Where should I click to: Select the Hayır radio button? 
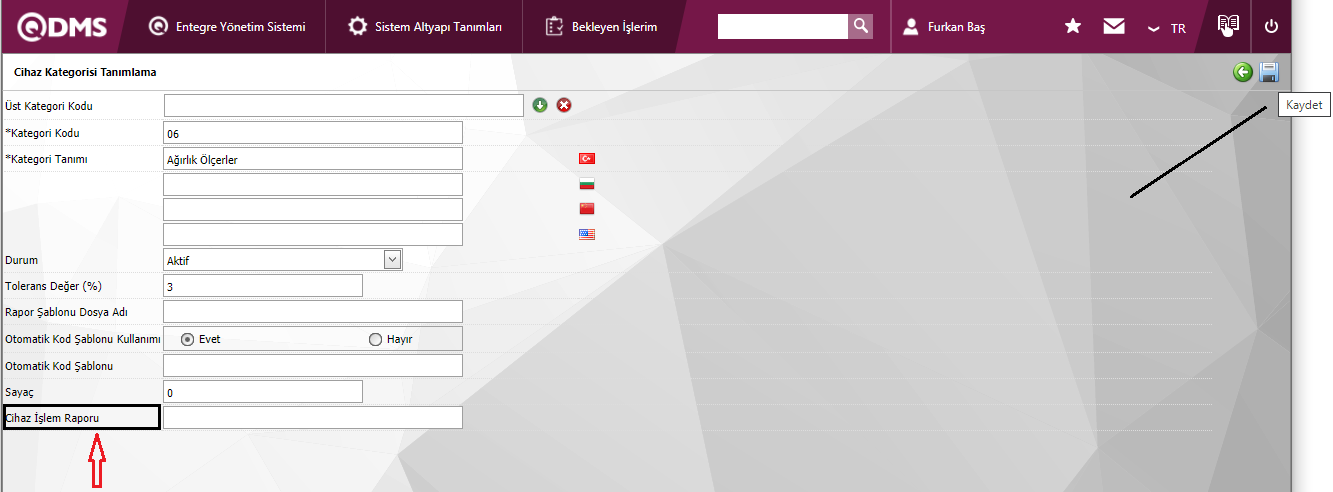point(376,339)
